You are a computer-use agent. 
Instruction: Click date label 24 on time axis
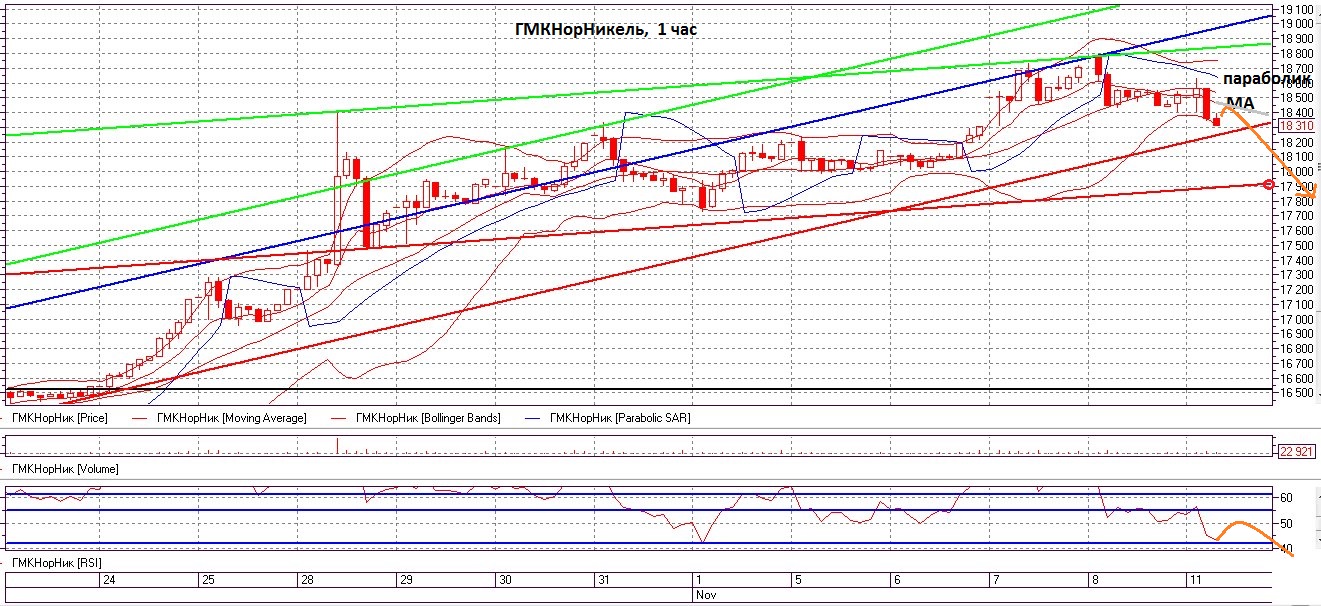[x=109, y=580]
